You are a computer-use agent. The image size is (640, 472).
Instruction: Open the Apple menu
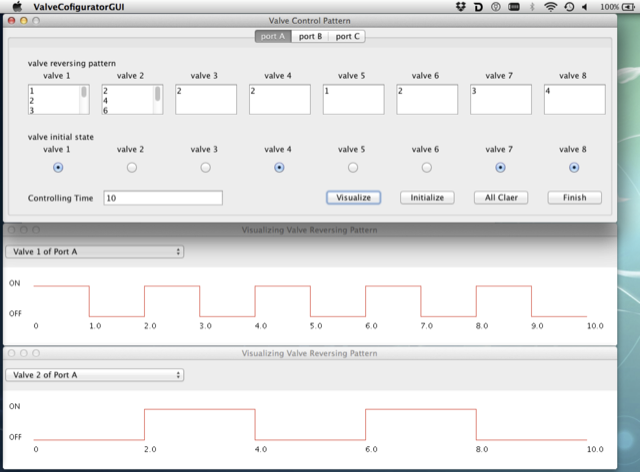point(15,7)
